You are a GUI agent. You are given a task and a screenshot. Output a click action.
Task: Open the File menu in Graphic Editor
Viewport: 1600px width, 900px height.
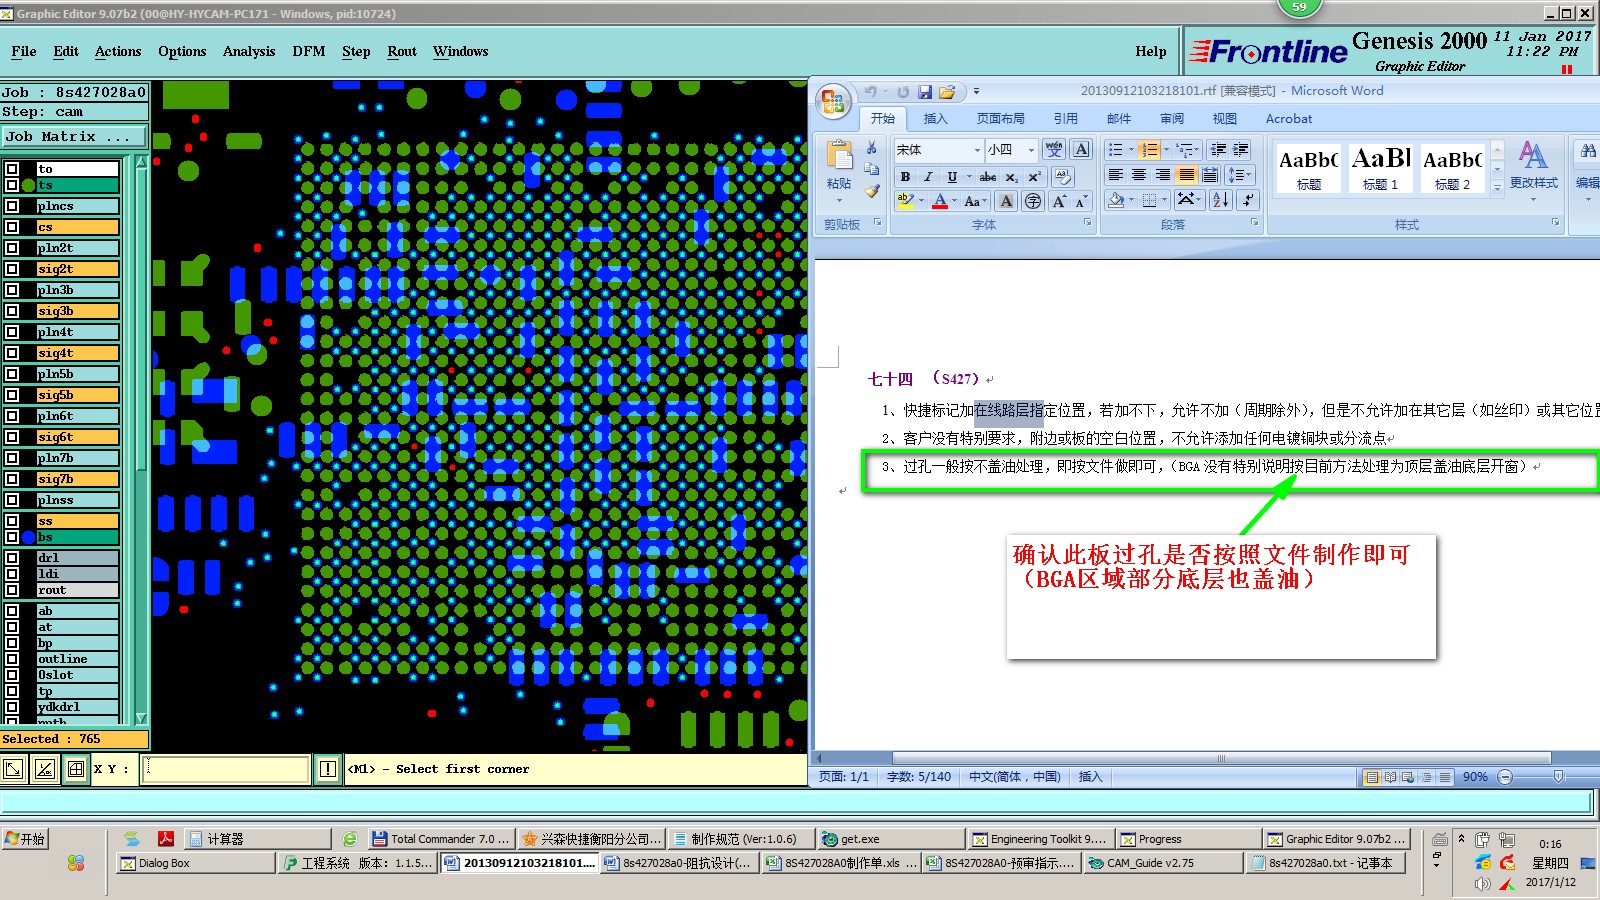click(x=24, y=52)
